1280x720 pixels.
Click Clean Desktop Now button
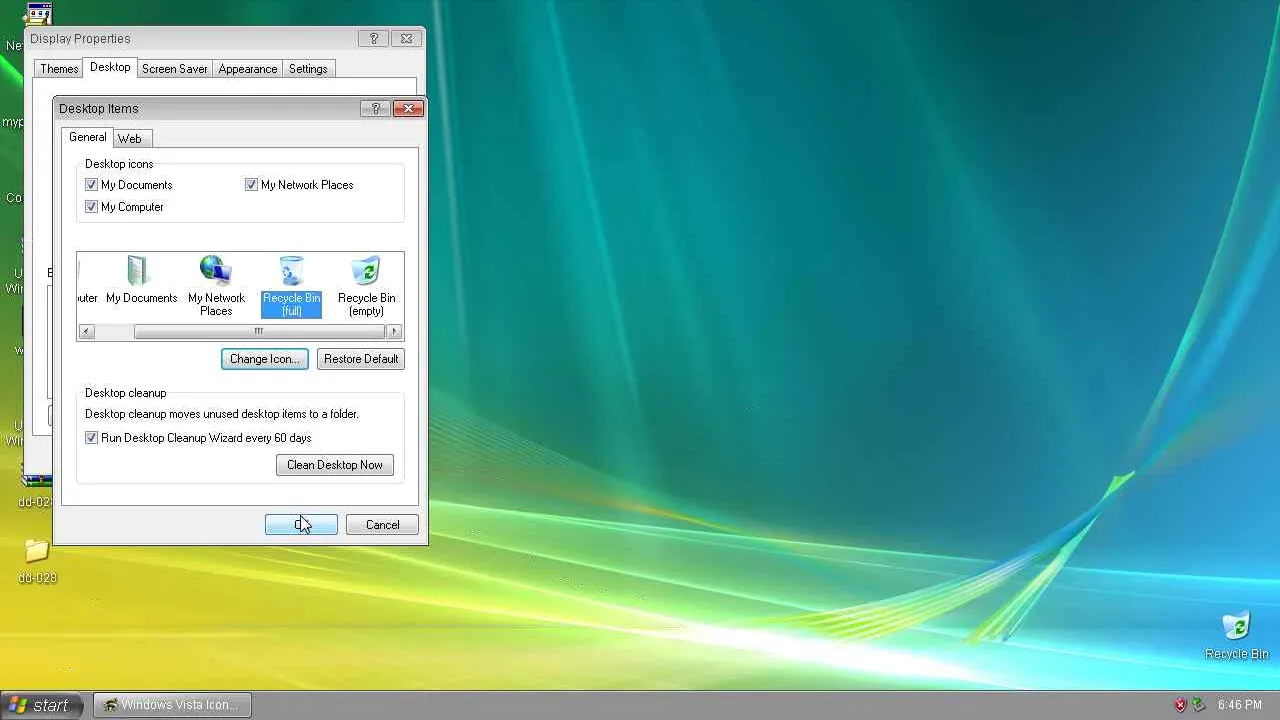[335, 465]
